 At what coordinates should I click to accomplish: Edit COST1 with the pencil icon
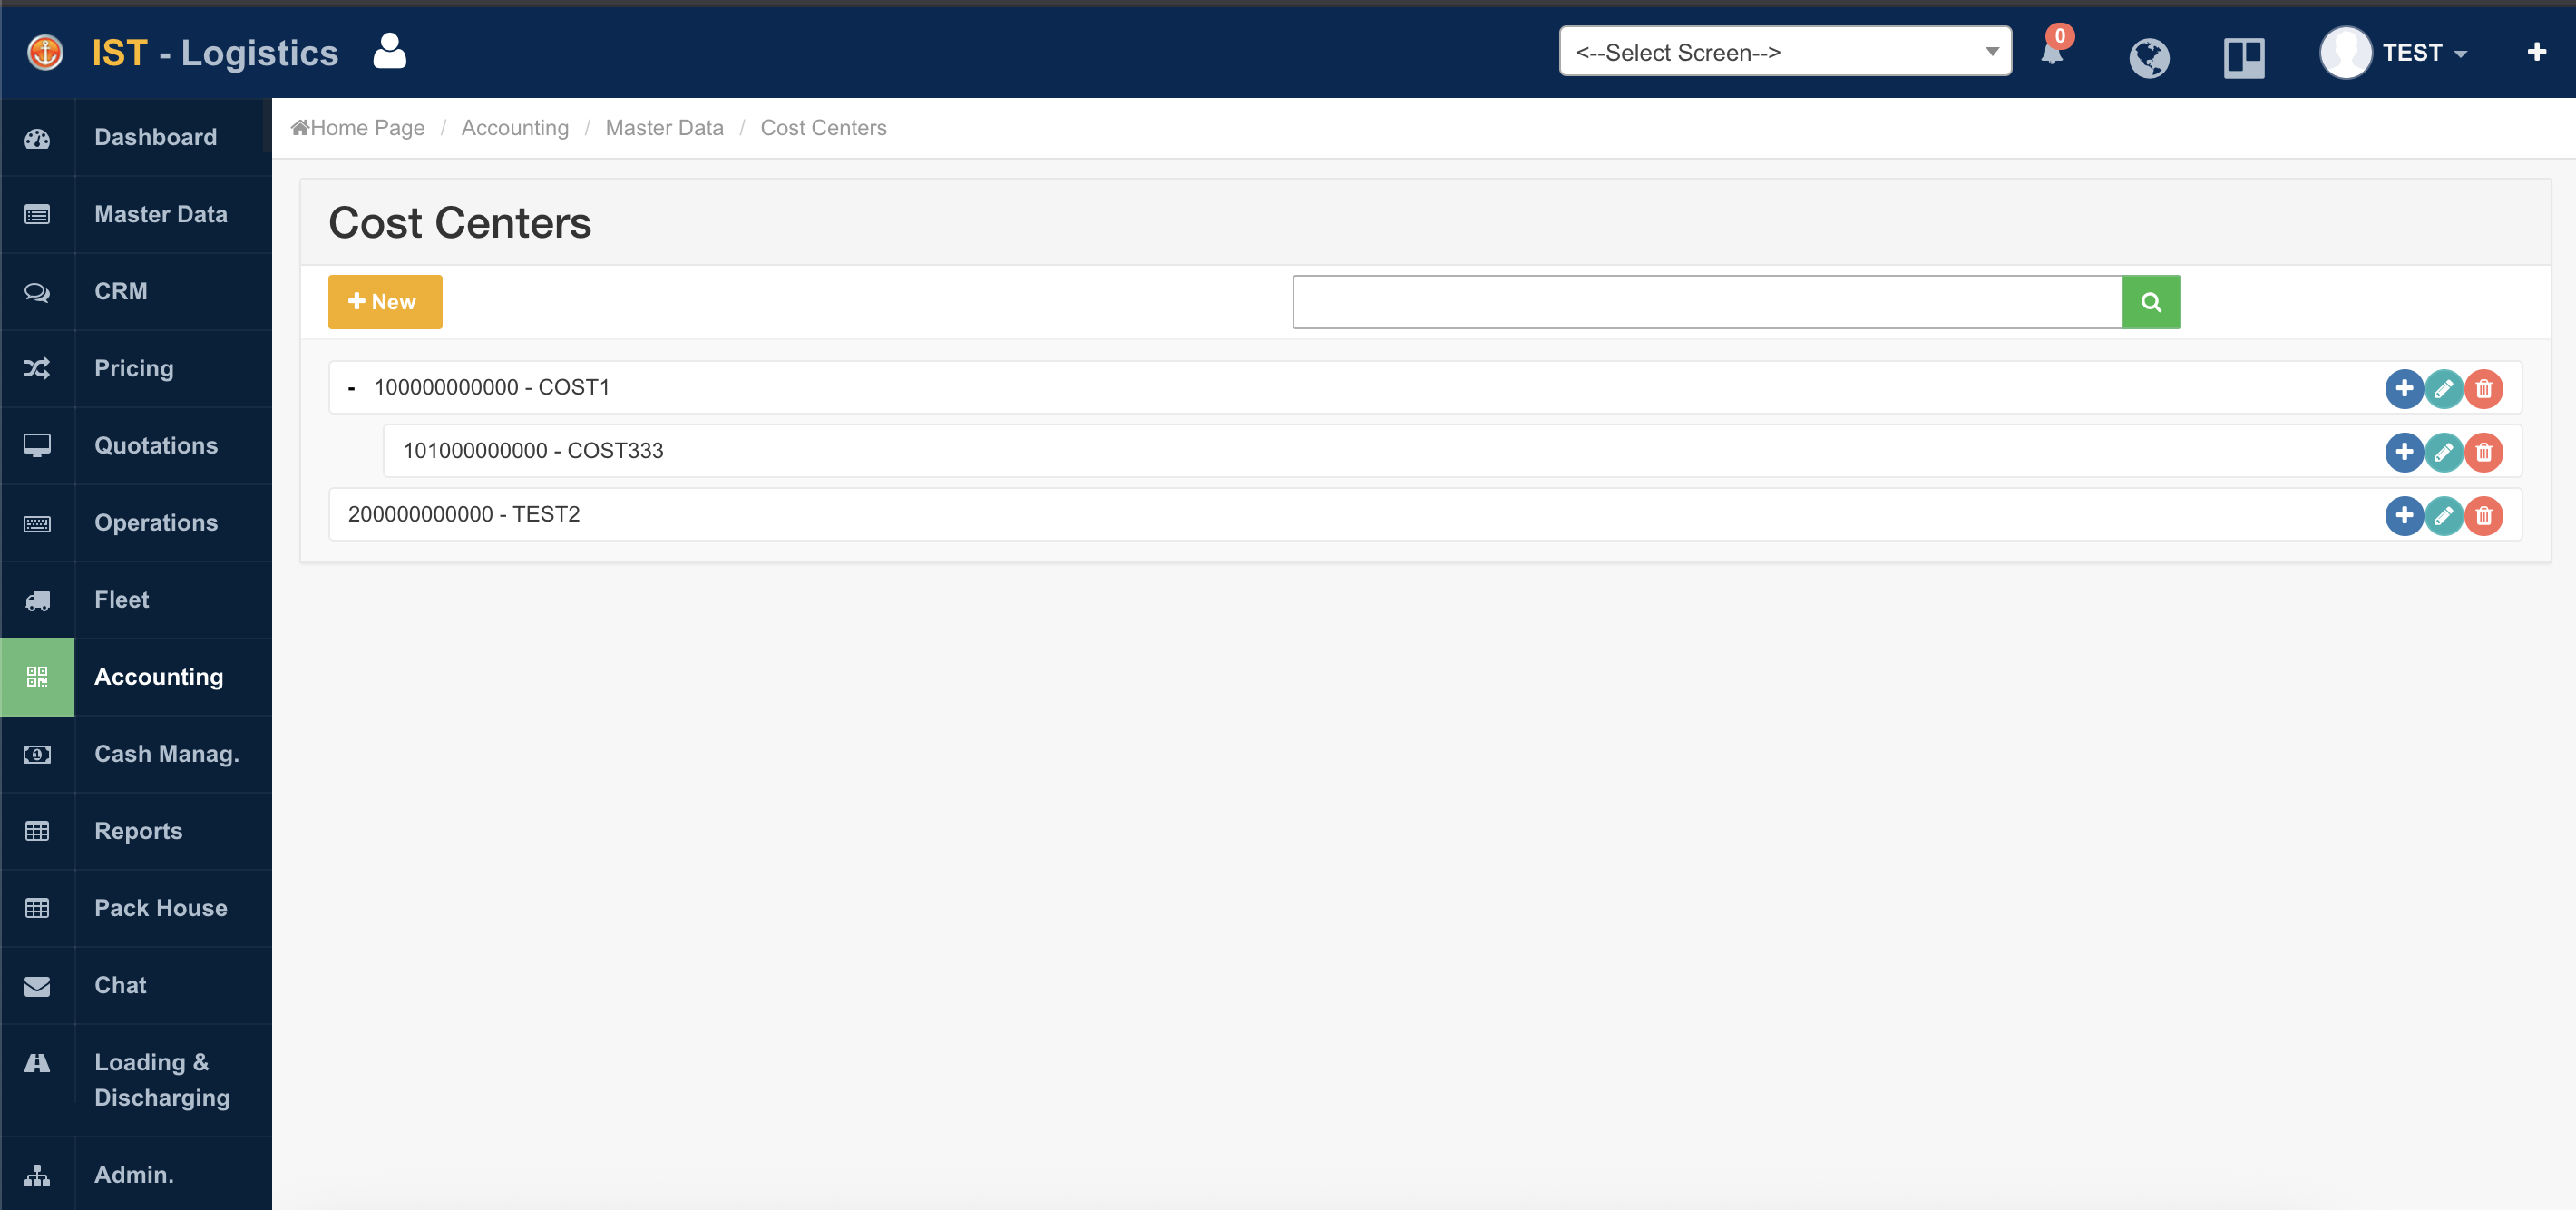pyautogui.click(x=2443, y=388)
